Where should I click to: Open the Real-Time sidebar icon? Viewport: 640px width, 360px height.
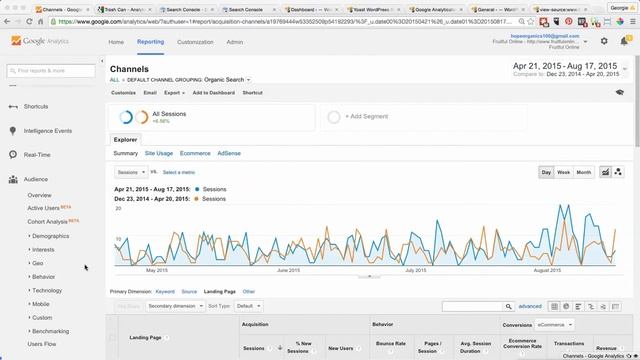[x=13, y=155]
